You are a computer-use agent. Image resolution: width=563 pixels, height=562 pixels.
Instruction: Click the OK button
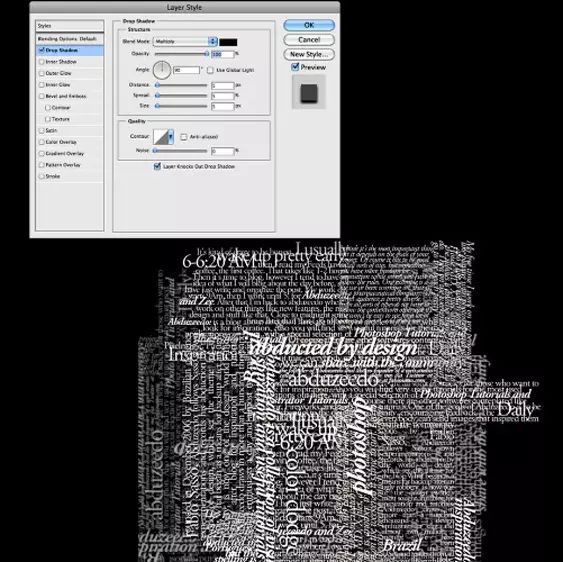pyautogui.click(x=309, y=25)
